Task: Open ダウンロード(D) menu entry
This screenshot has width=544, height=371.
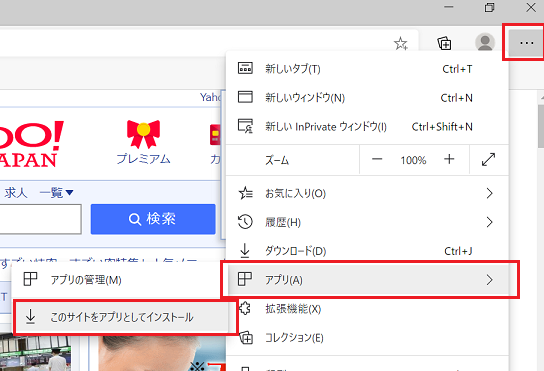Action: (x=367, y=251)
